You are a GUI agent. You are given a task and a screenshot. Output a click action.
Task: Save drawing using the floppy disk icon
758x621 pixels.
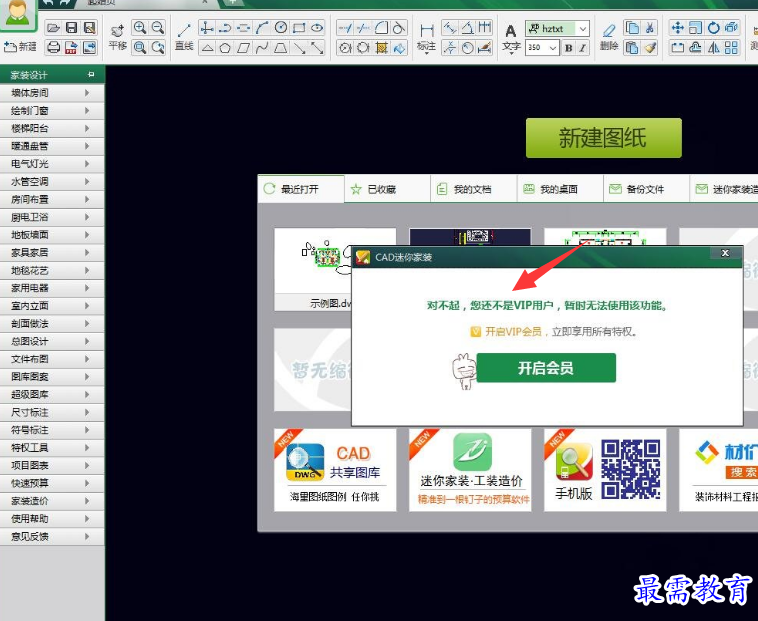(x=72, y=28)
